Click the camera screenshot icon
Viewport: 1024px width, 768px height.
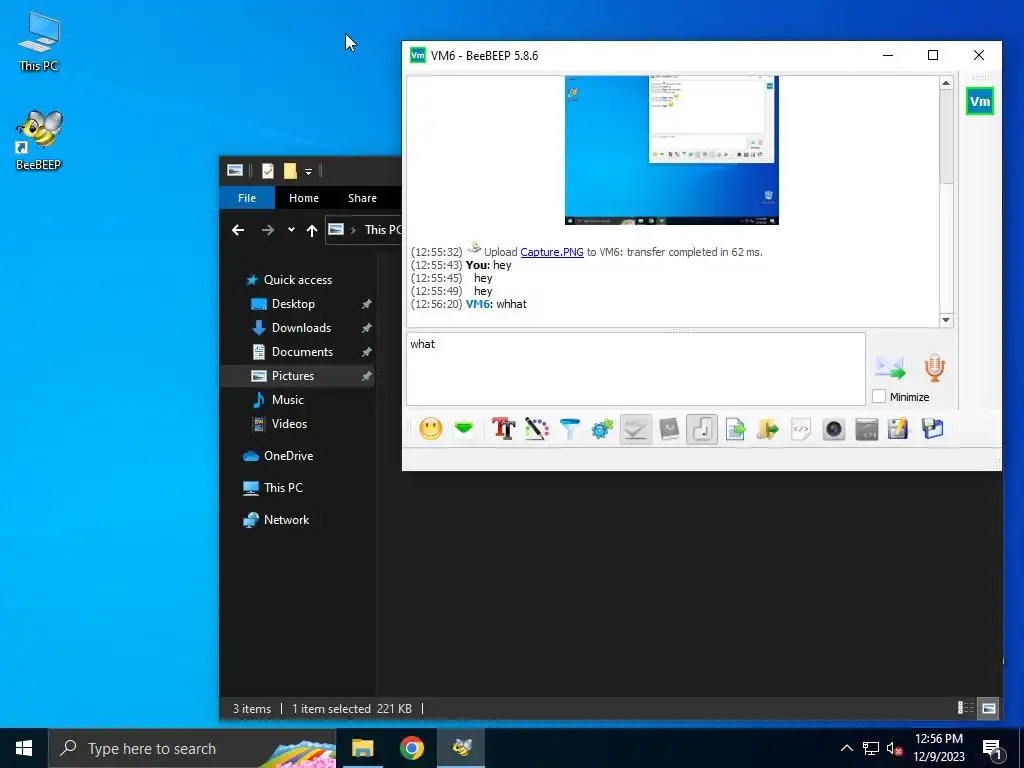(834, 429)
